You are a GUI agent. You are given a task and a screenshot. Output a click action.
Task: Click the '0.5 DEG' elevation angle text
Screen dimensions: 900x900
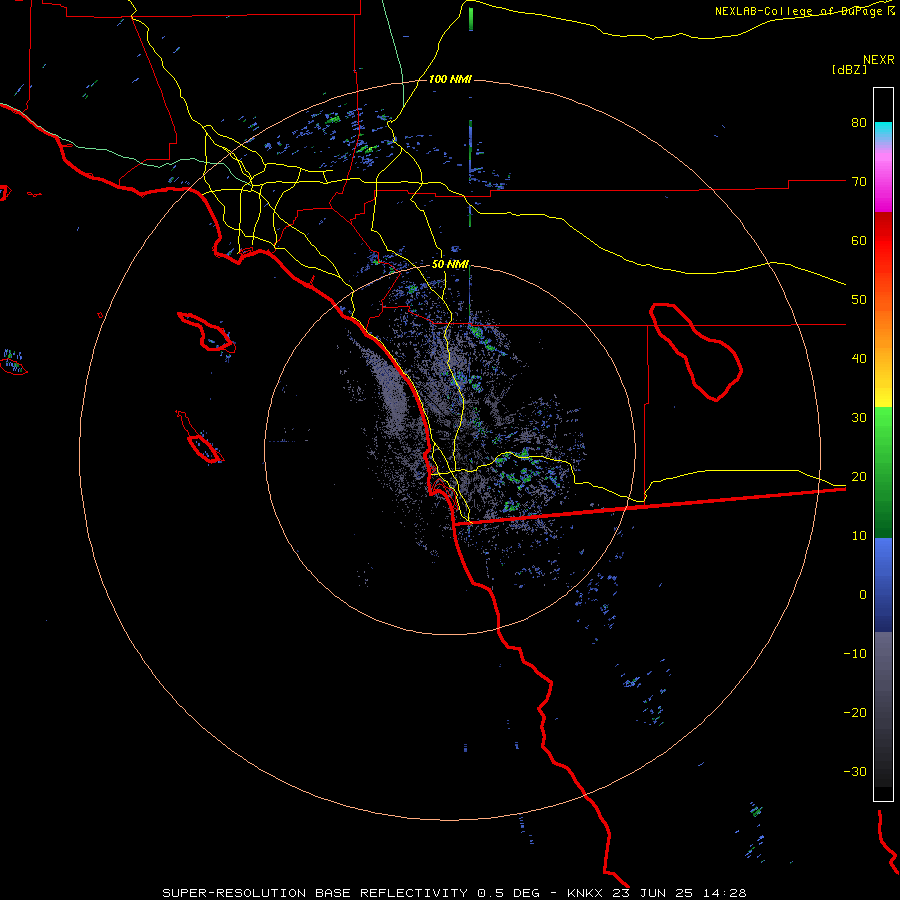tap(511, 893)
